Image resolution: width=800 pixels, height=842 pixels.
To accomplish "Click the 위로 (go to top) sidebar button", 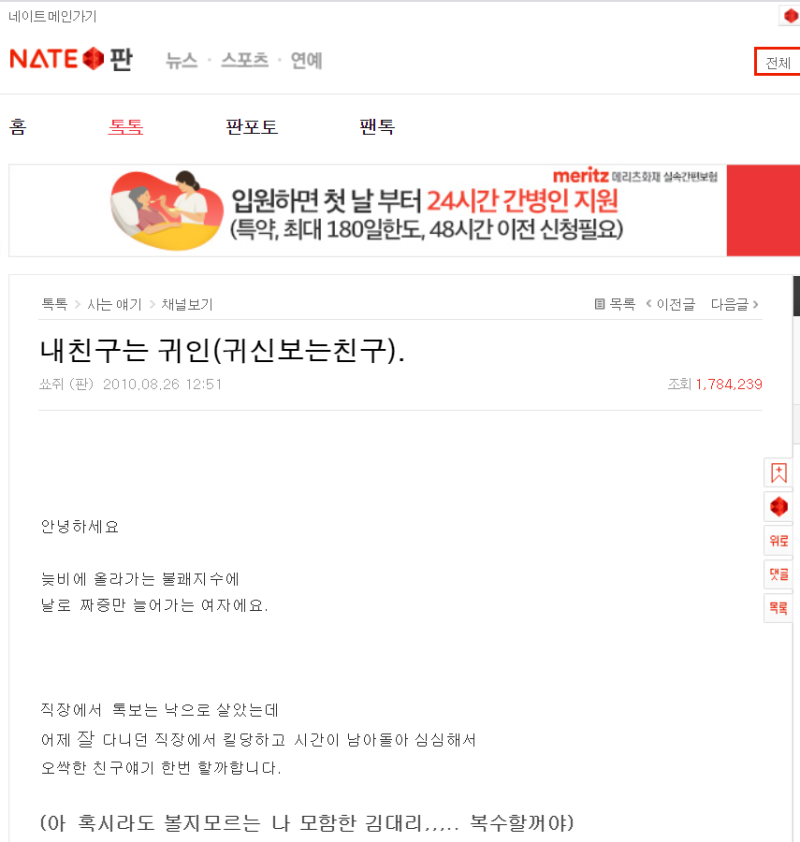I will pyautogui.click(x=779, y=541).
